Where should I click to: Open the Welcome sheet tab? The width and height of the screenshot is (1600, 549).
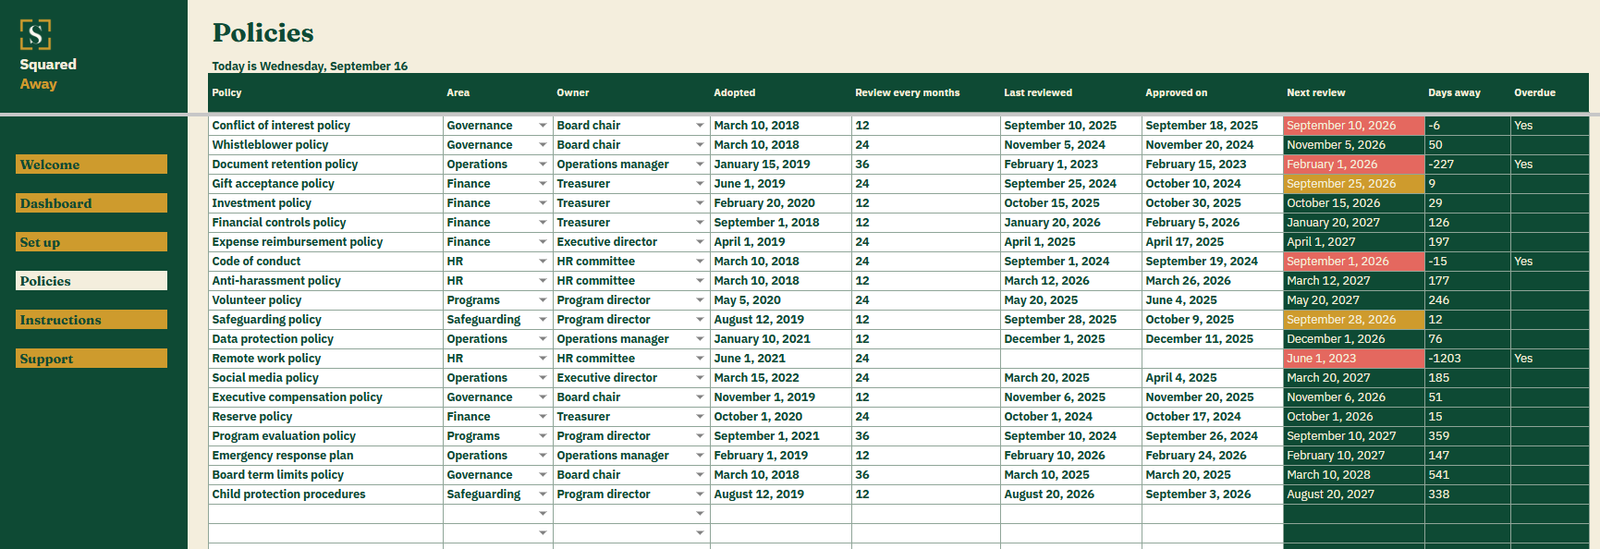(91, 164)
